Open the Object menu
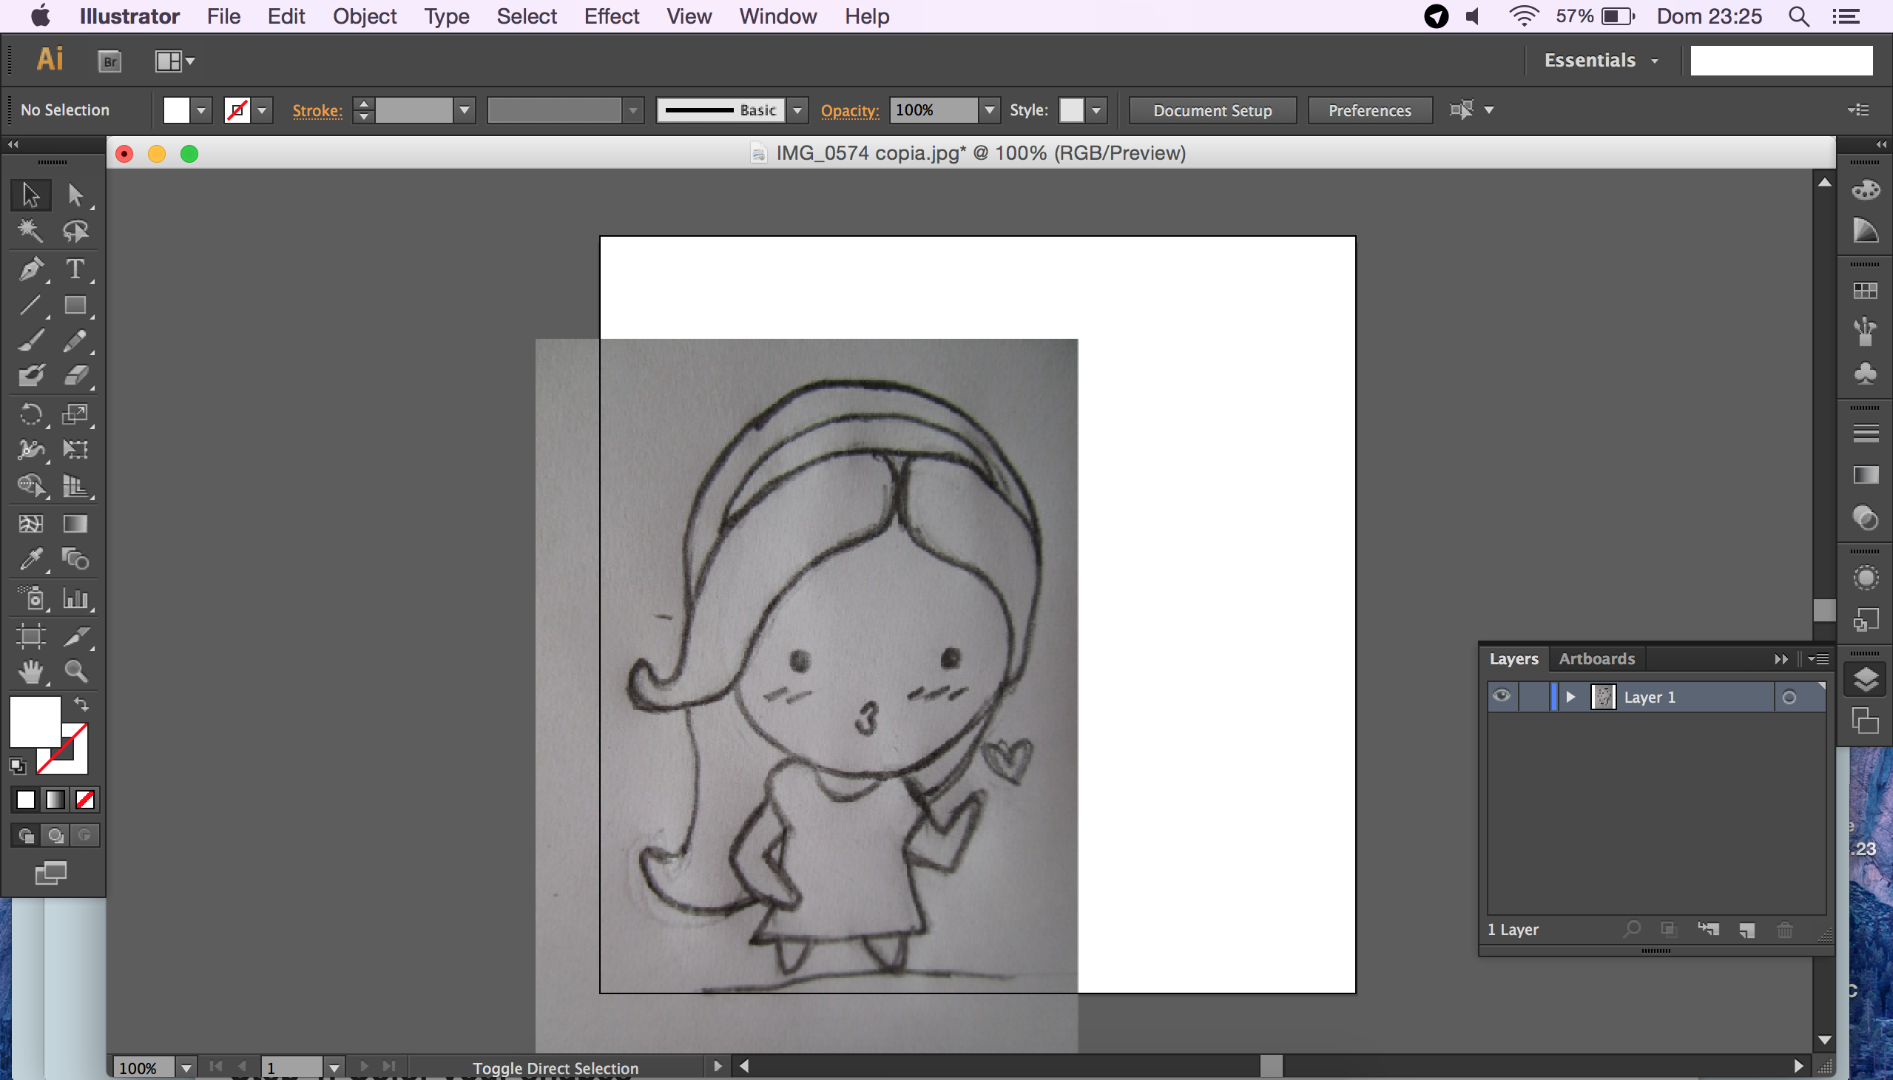Screen dimensions: 1893x1080 click(364, 16)
